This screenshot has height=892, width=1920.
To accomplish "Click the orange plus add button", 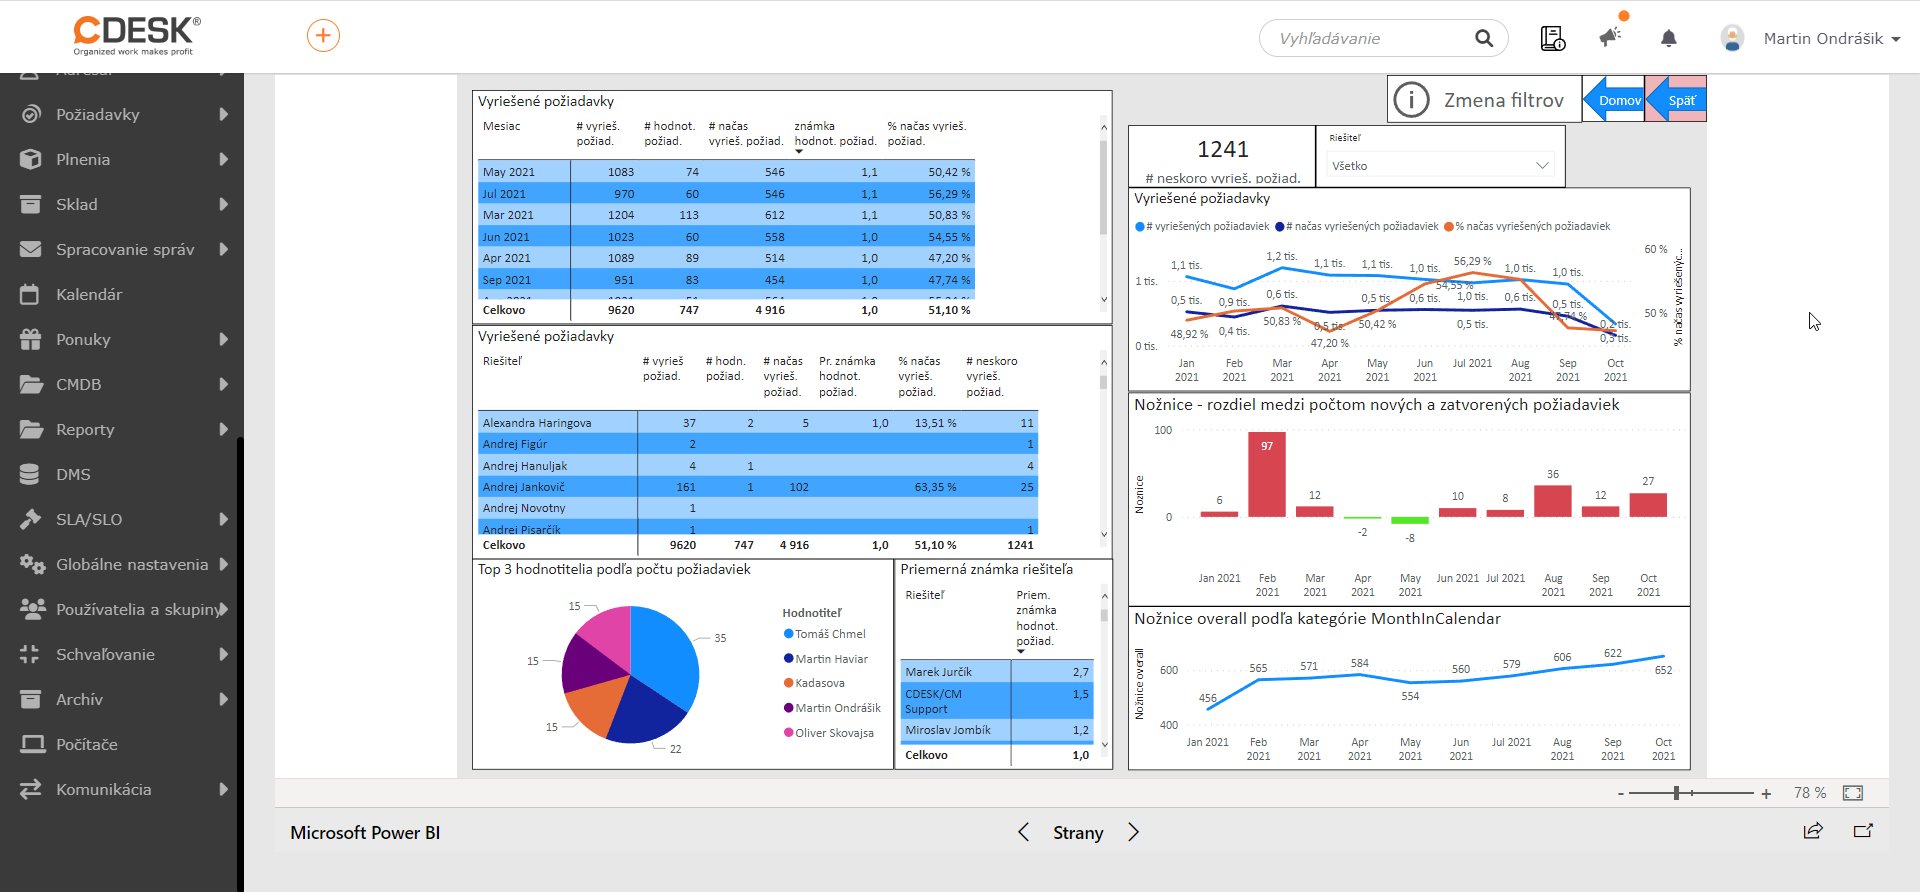I will click(x=323, y=36).
